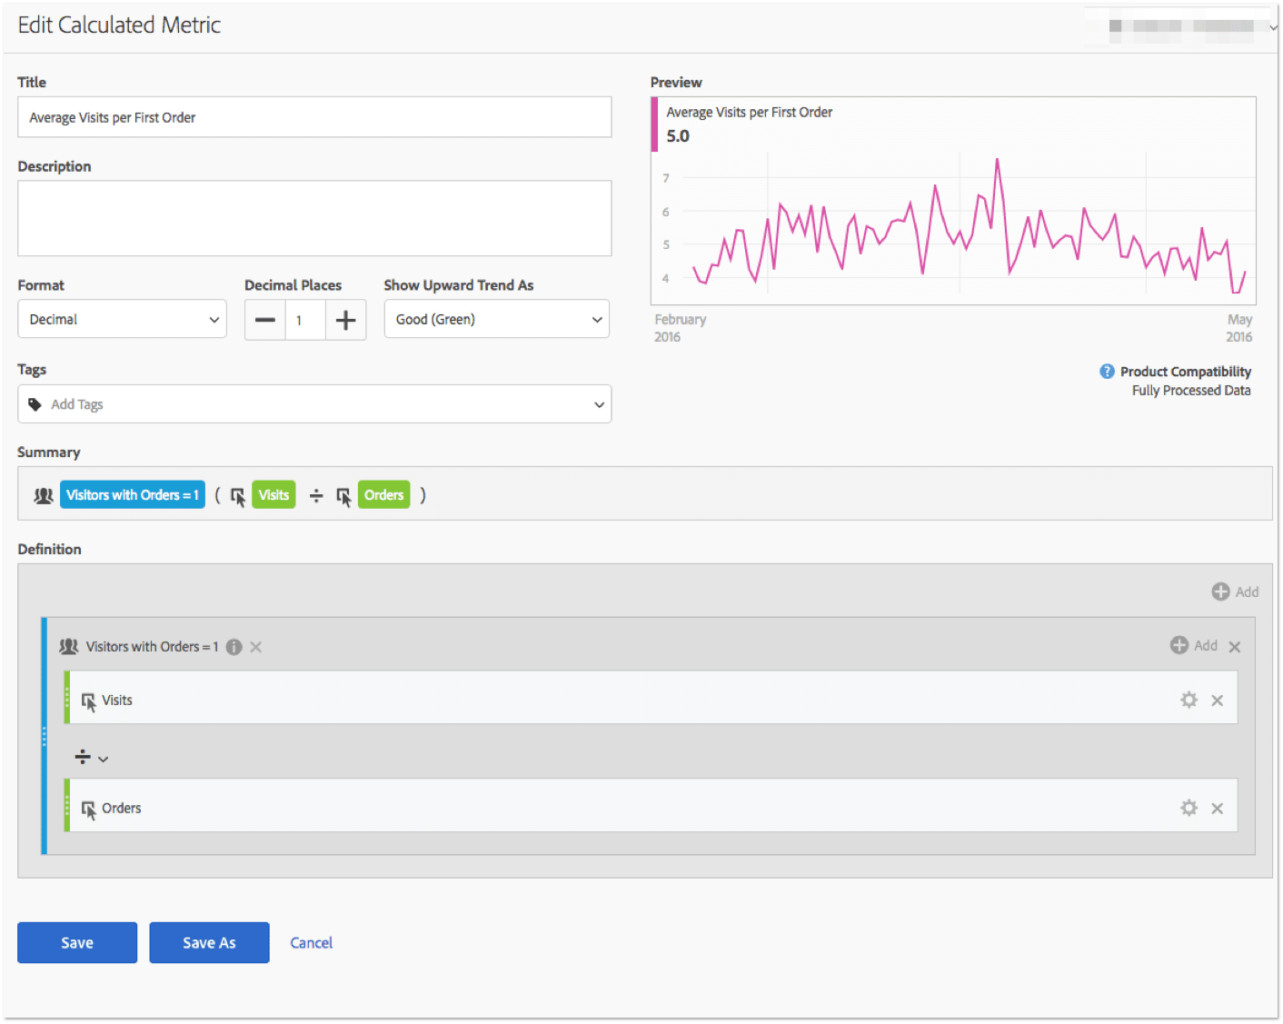This screenshot has height=1024, width=1283.
Task: Decrease decimal places with minus button
Action: 265,320
